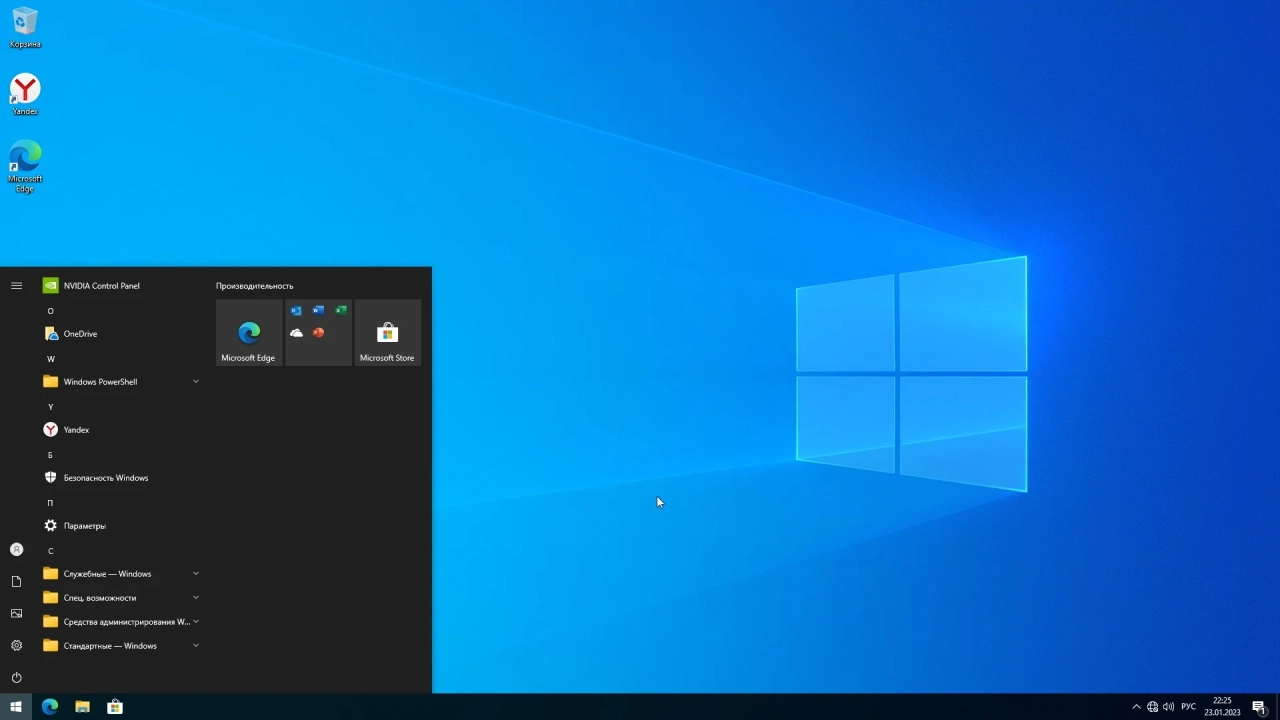Screen dimensions: 1280x720
Task: Open File Explorer from the taskbar
Action: click(82, 707)
